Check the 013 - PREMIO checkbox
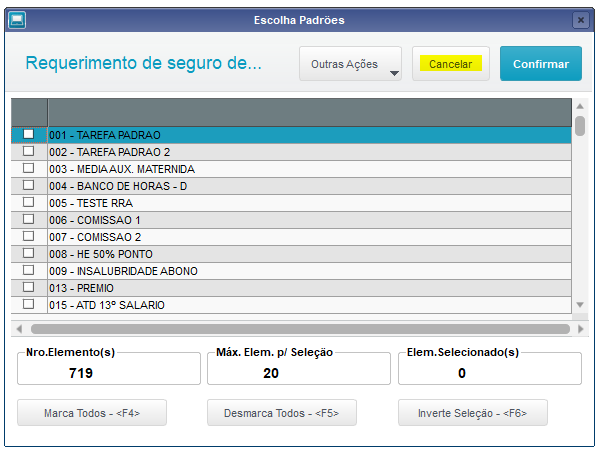The image size is (608, 460). click(x=28, y=287)
